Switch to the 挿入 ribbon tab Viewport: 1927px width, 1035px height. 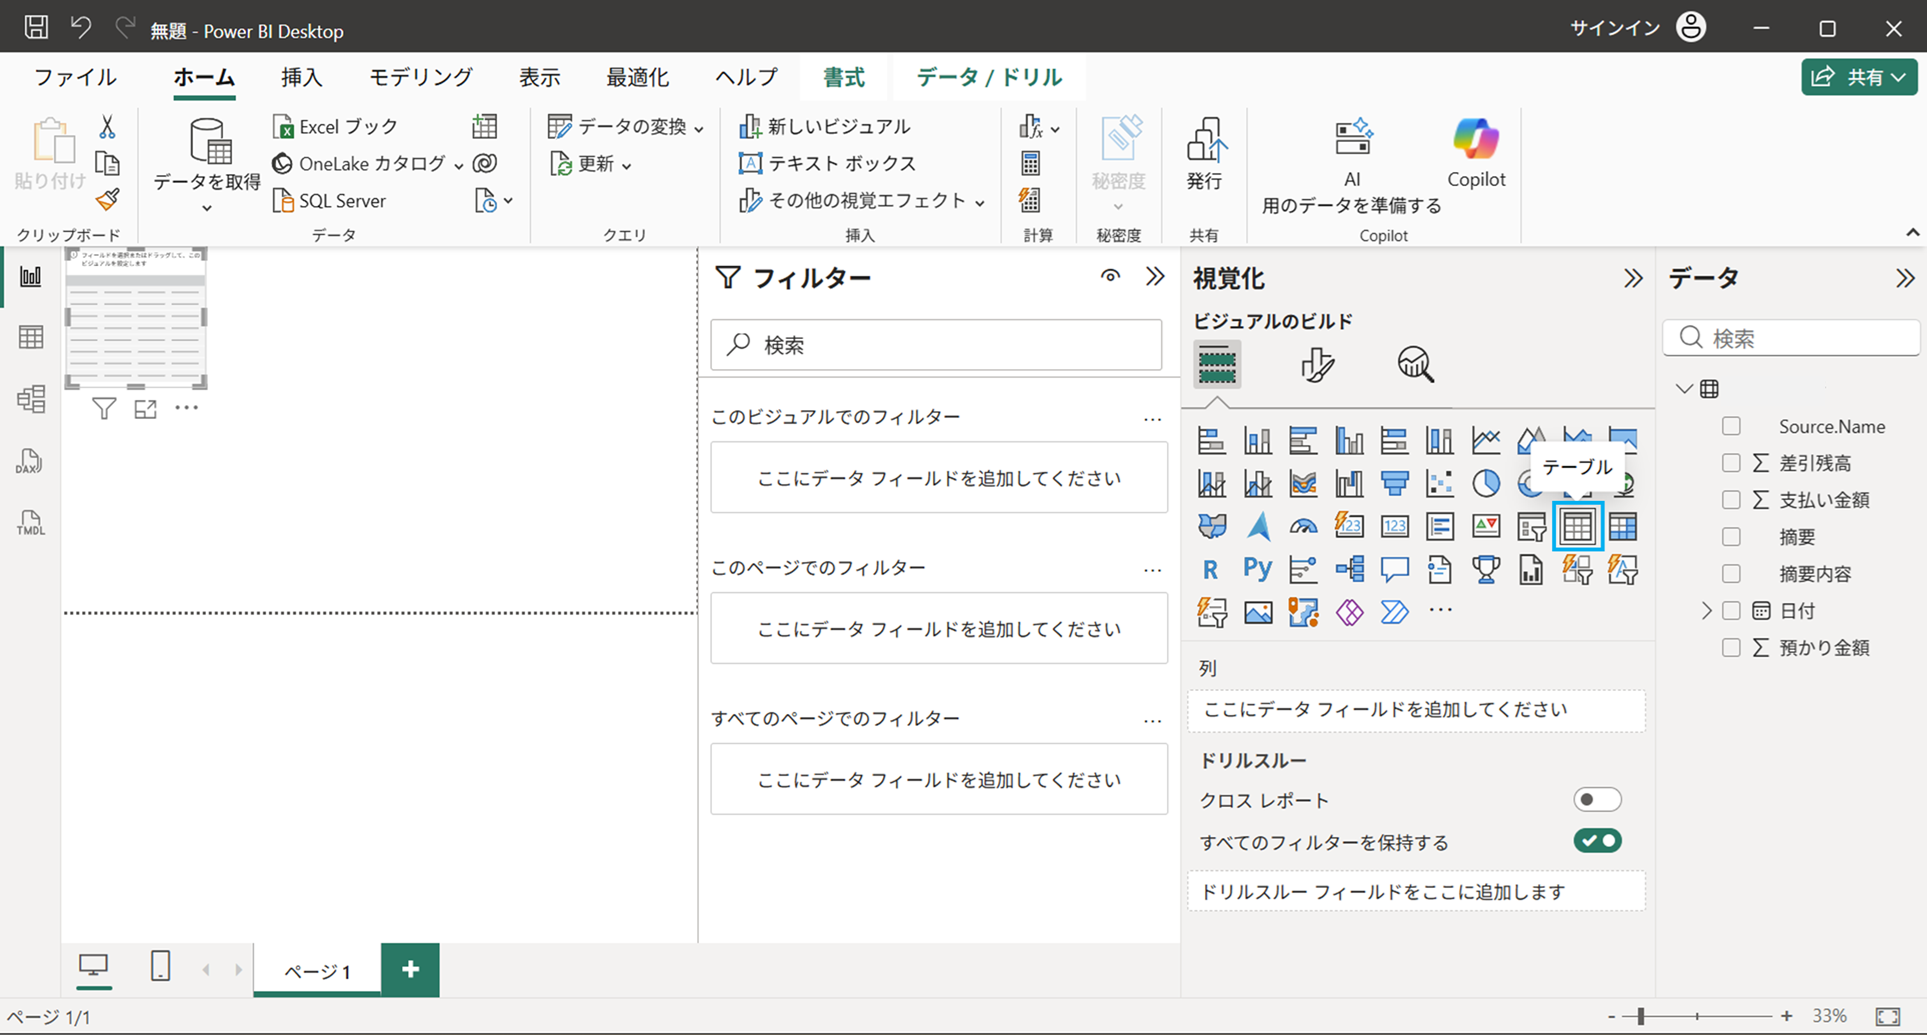pos(302,77)
